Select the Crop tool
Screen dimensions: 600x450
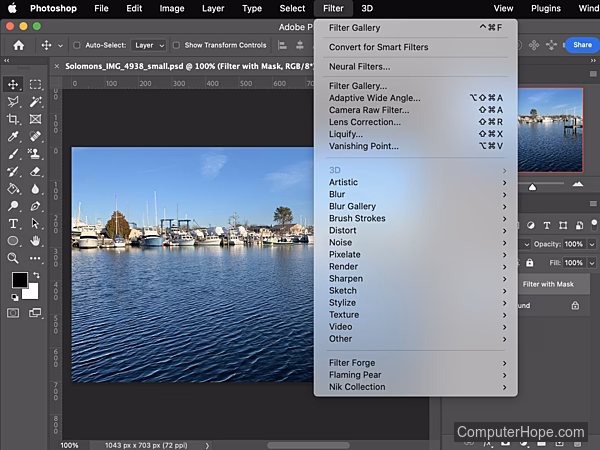13,119
